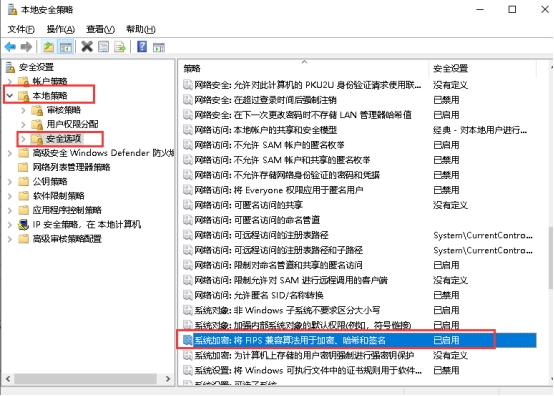Click the policy list vertical scrollbar thumb
554x396 pixels.
551,257
